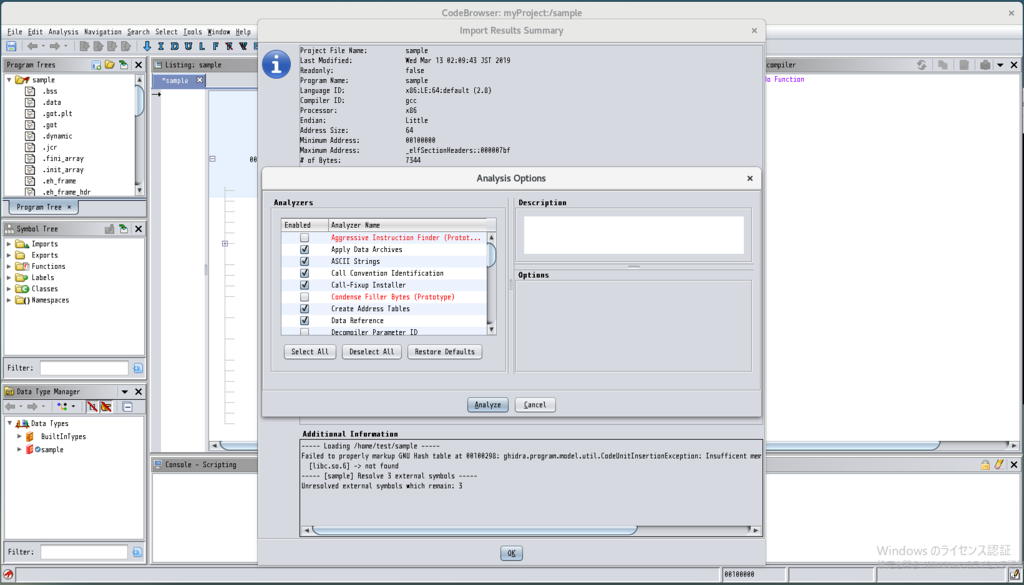1024x585 pixels.
Task: Enable Condense Filler Bytes analyzer checkbox
Action: tap(304, 297)
